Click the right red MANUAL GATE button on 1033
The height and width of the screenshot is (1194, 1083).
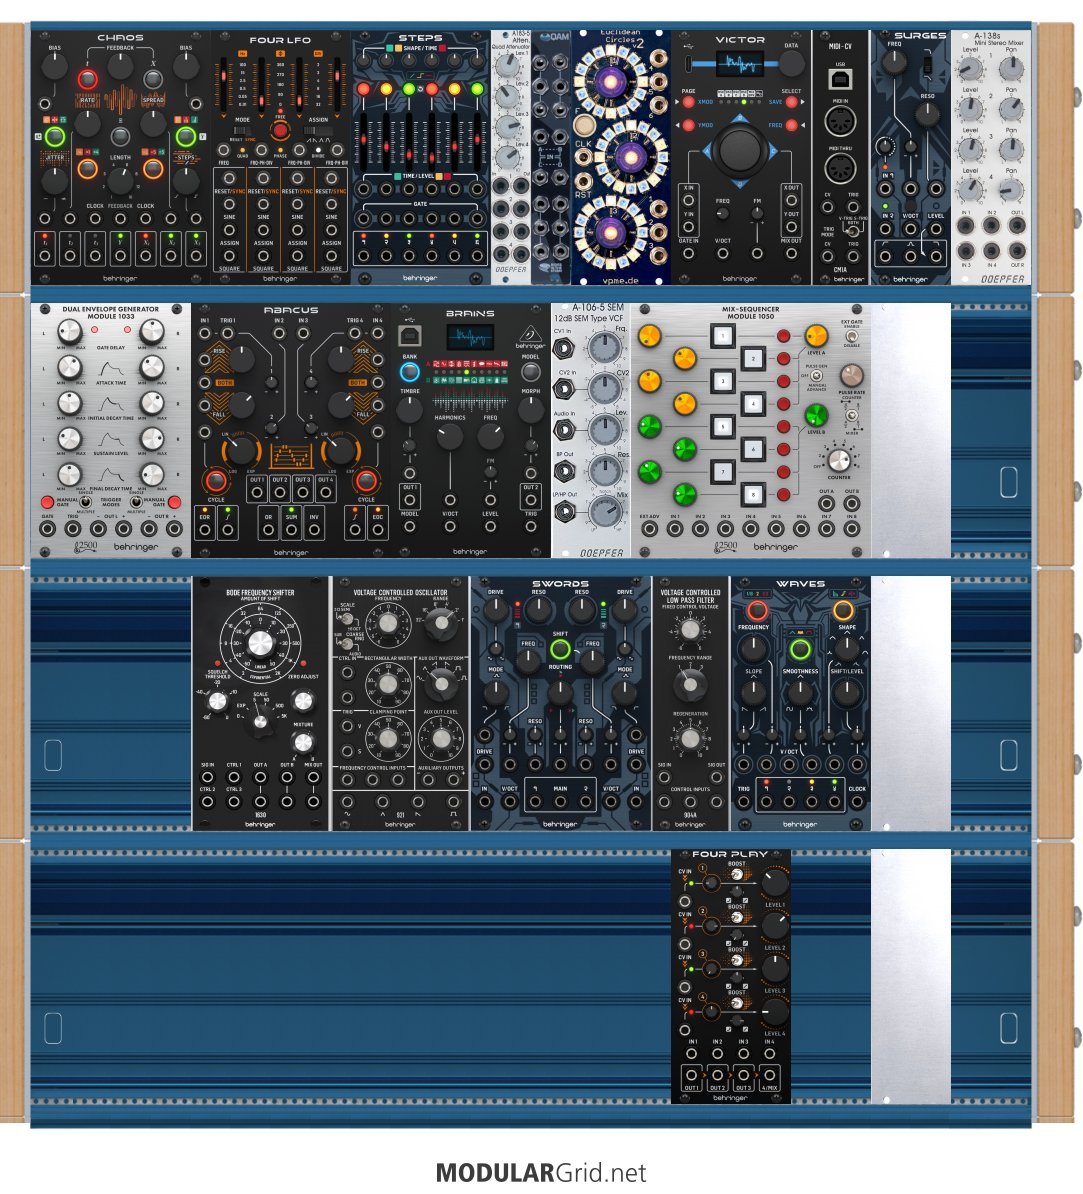coord(174,502)
